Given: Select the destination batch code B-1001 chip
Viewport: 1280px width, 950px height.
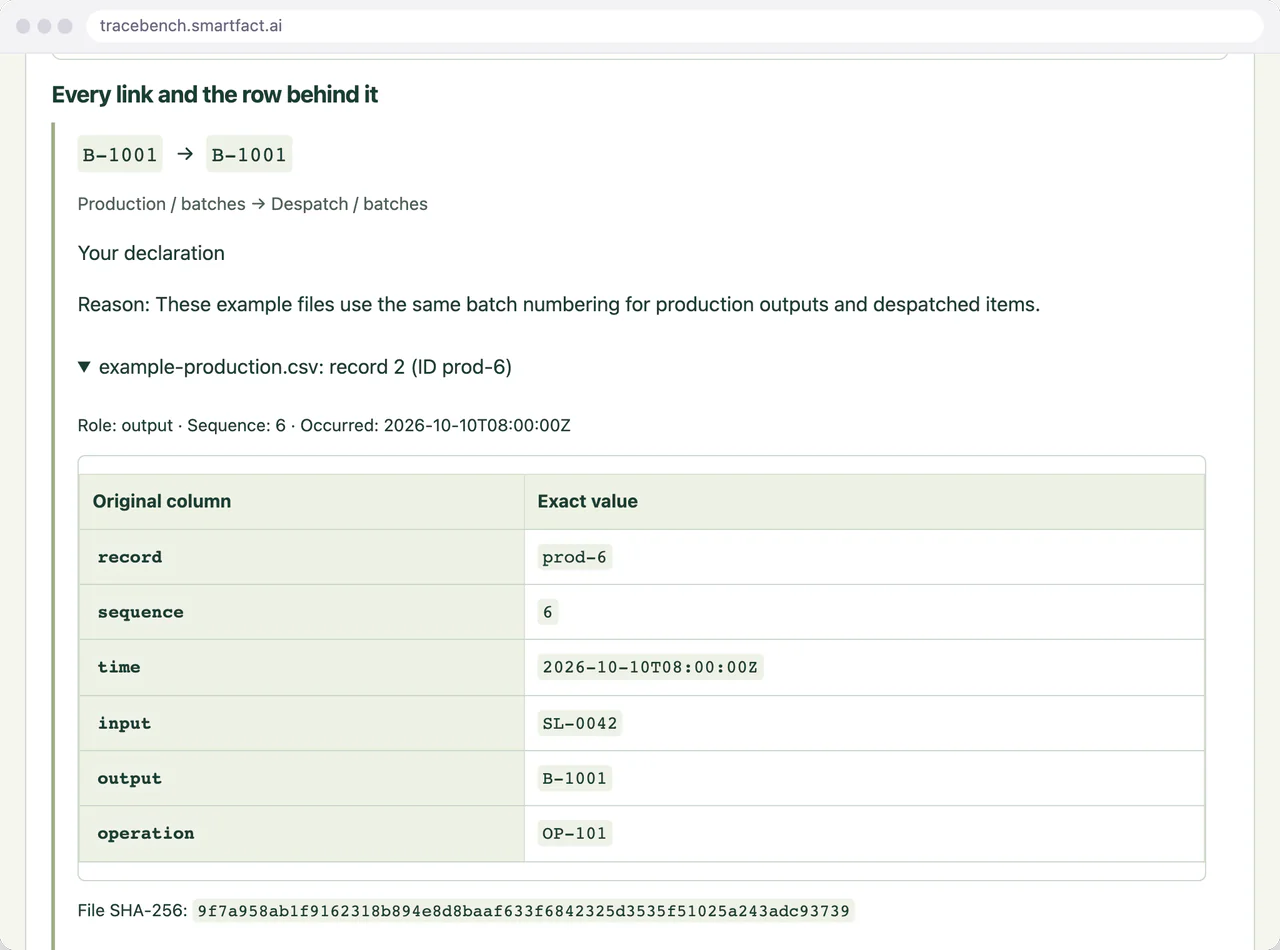Looking at the screenshot, I should (x=249, y=154).
